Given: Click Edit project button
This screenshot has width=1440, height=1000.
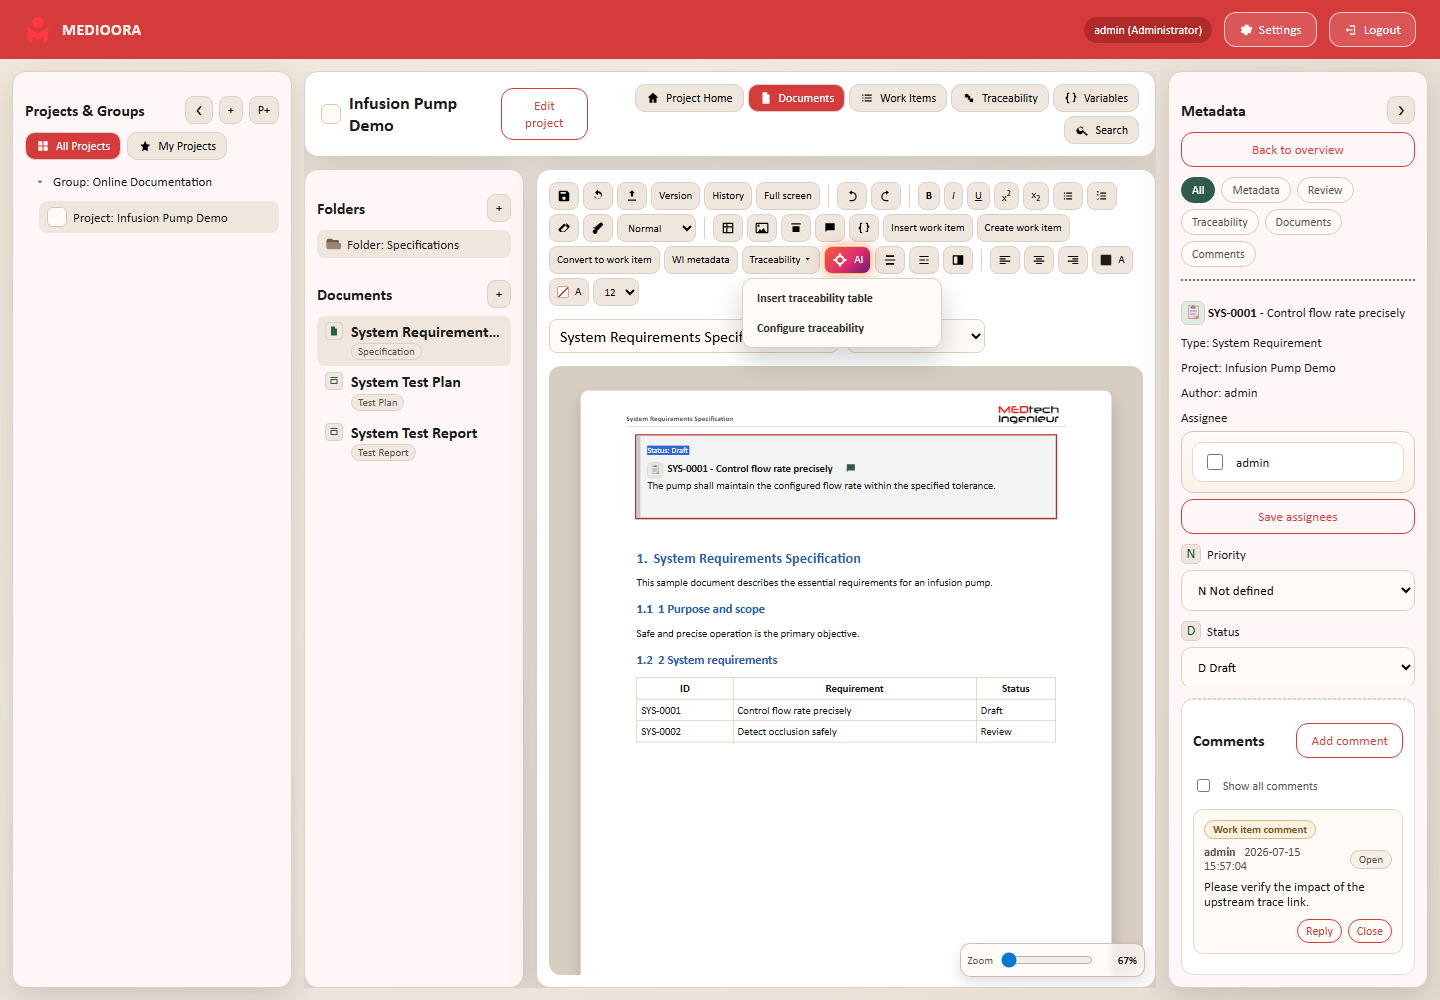Looking at the screenshot, I should click(x=544, y=114).
